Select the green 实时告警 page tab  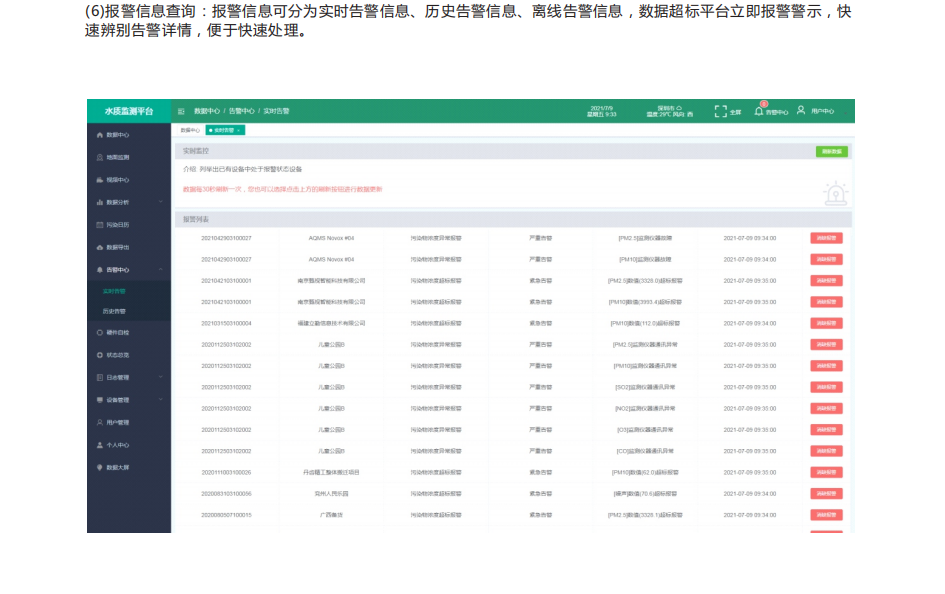tap(225, 131)
